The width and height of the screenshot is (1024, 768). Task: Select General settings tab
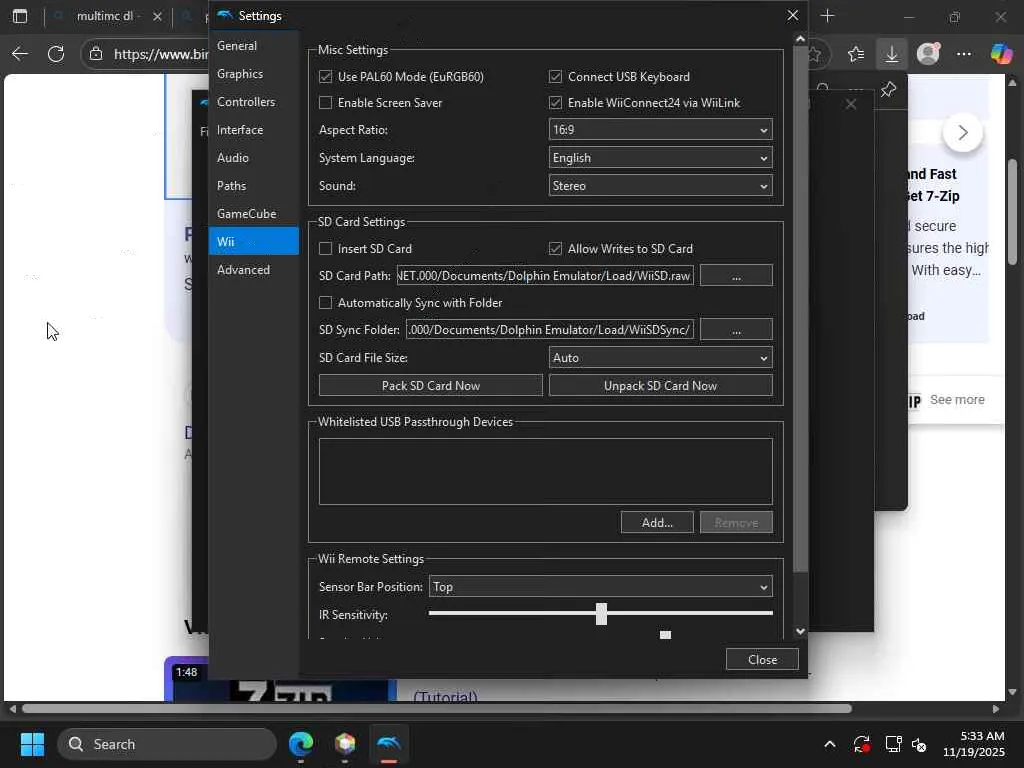pos(253,46)
